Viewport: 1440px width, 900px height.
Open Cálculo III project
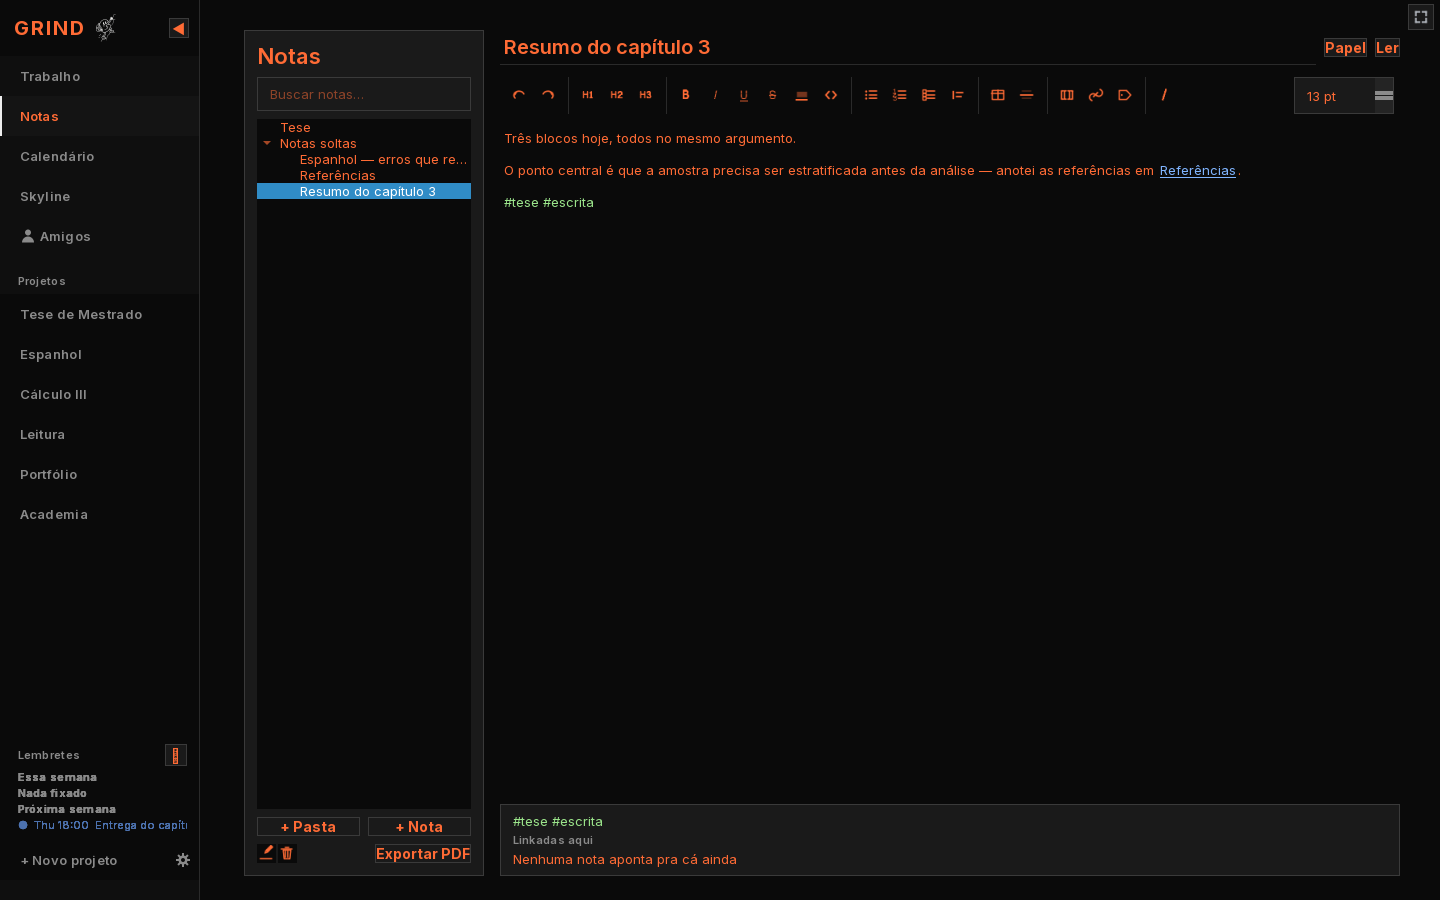[x=100, y=394]
